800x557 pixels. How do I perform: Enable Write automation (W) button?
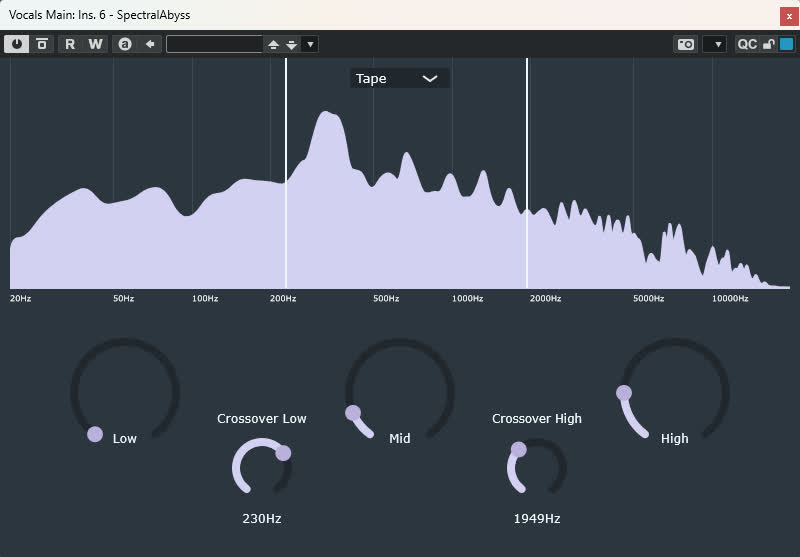click(x=95, y=44)
